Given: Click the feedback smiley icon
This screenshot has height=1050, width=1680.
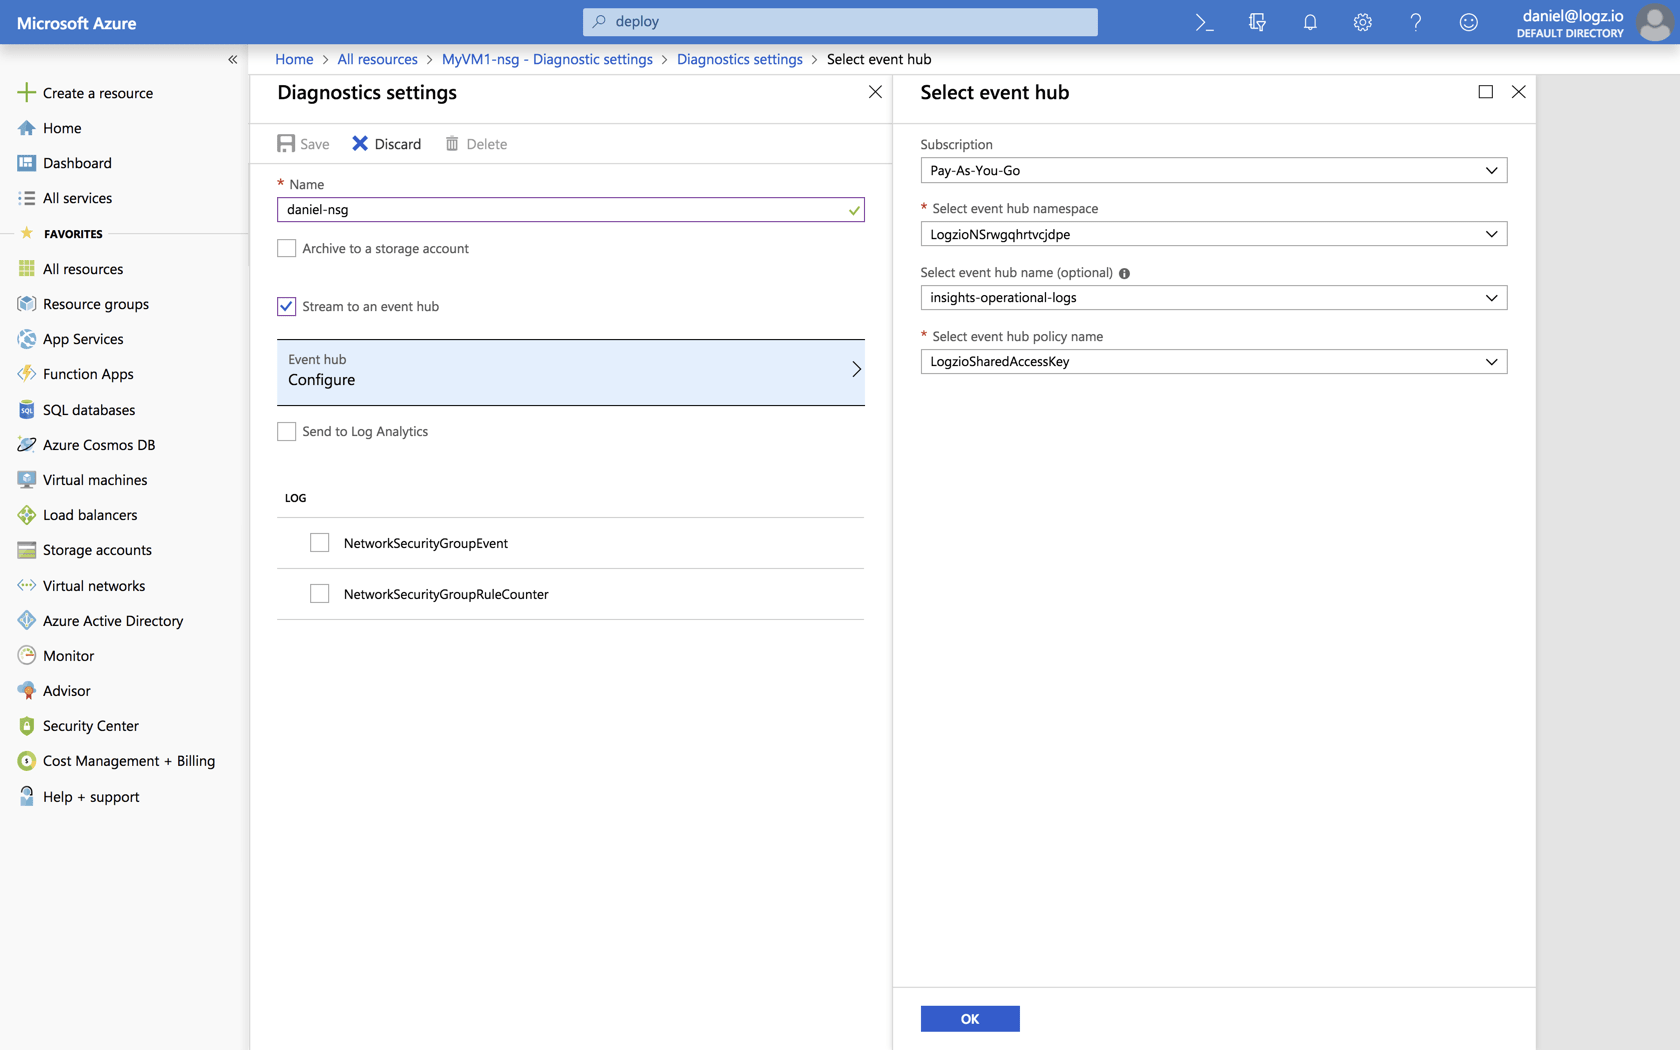Looking at the screenshot, I should coord(1469,22).
